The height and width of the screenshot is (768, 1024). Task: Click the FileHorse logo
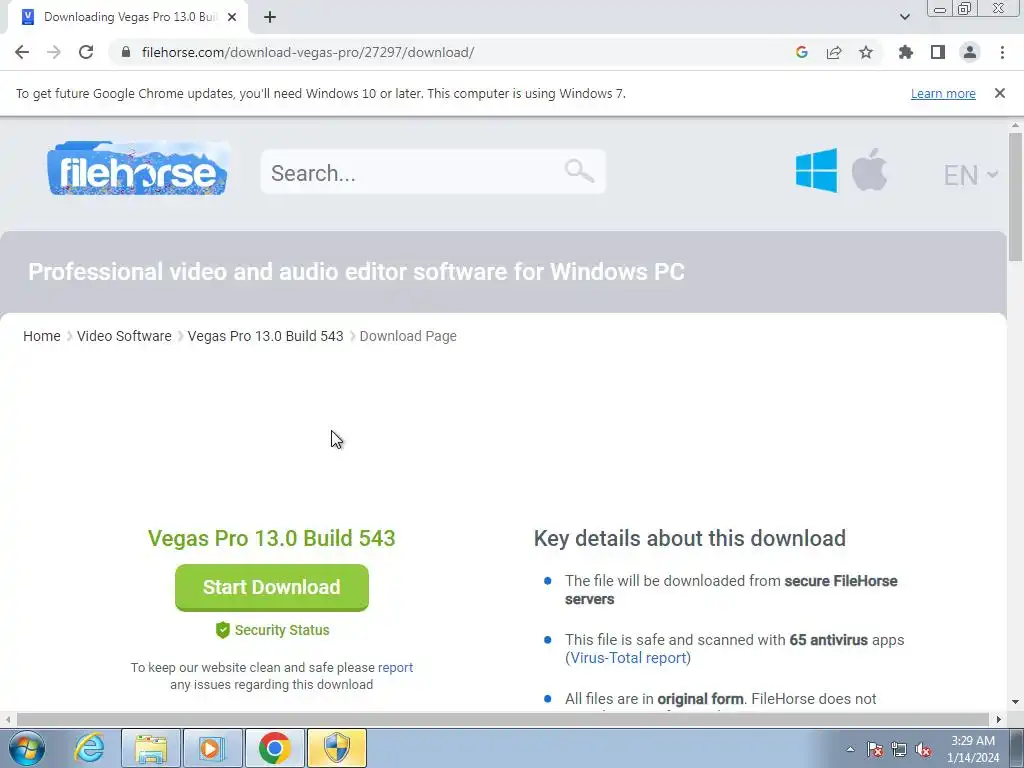pyautogui.click(x=138, y=168)
